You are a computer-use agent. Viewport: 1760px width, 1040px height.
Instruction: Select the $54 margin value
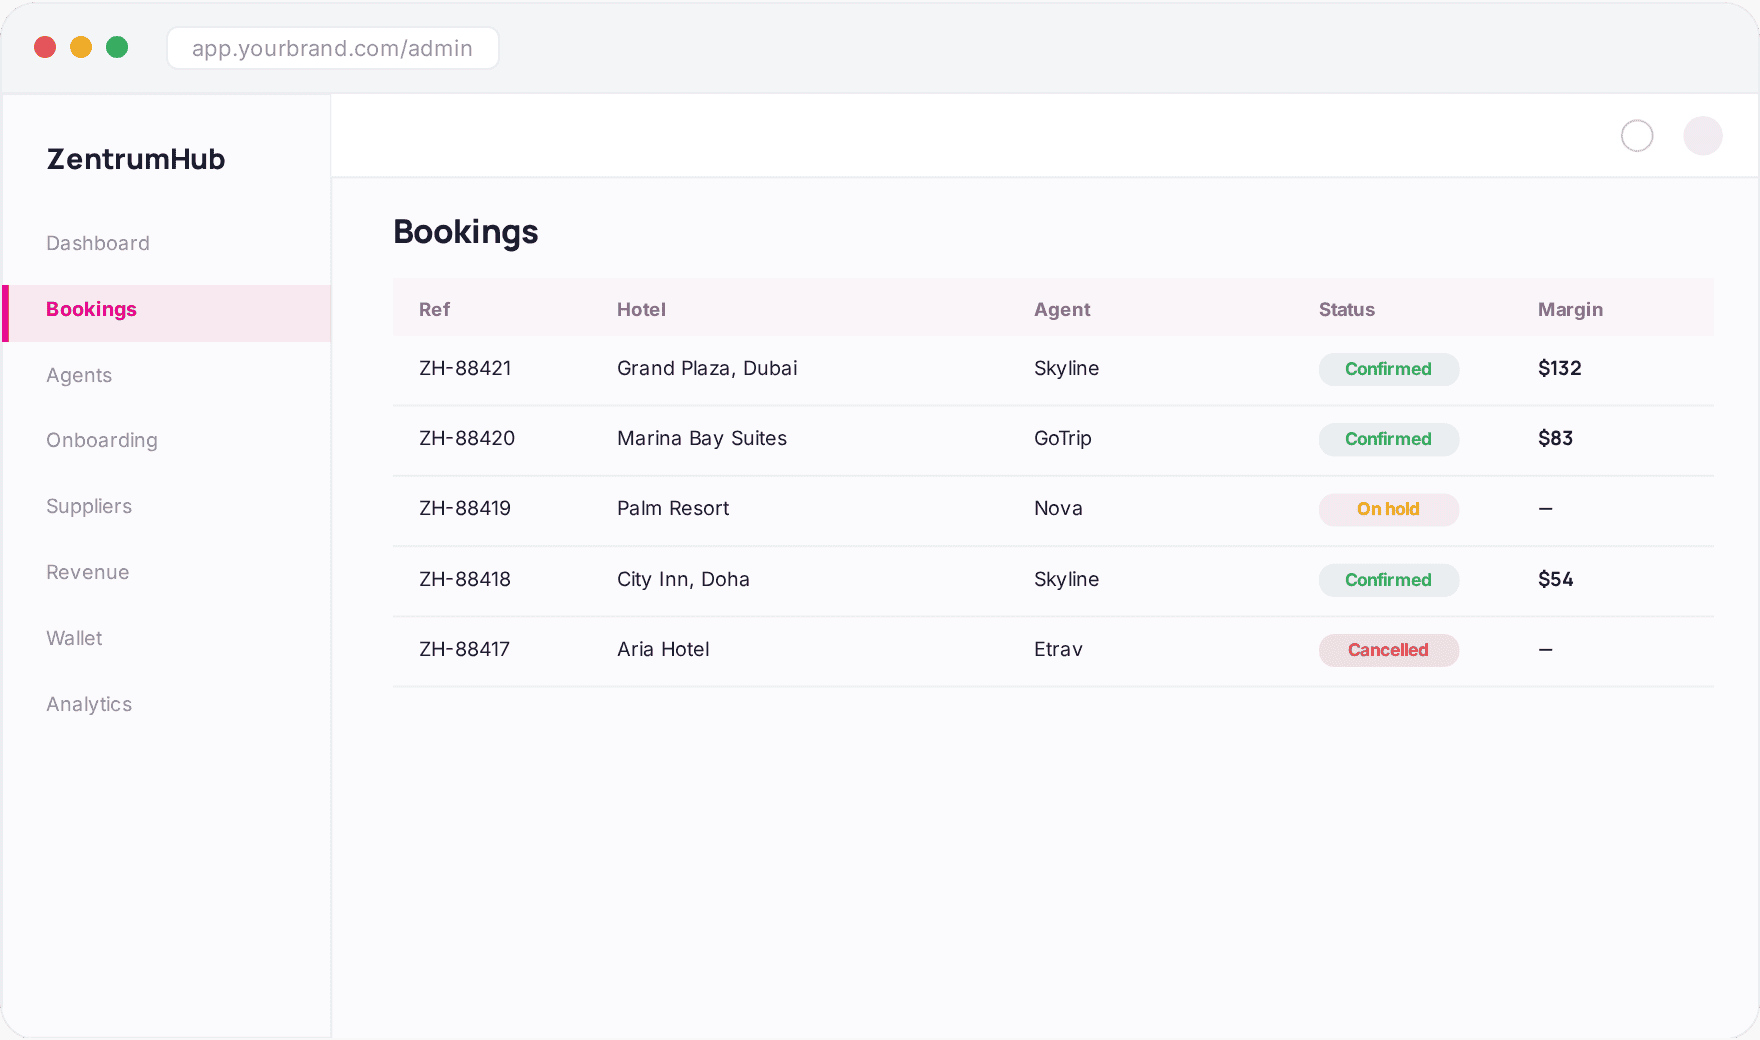click(x=1555, y=579)
